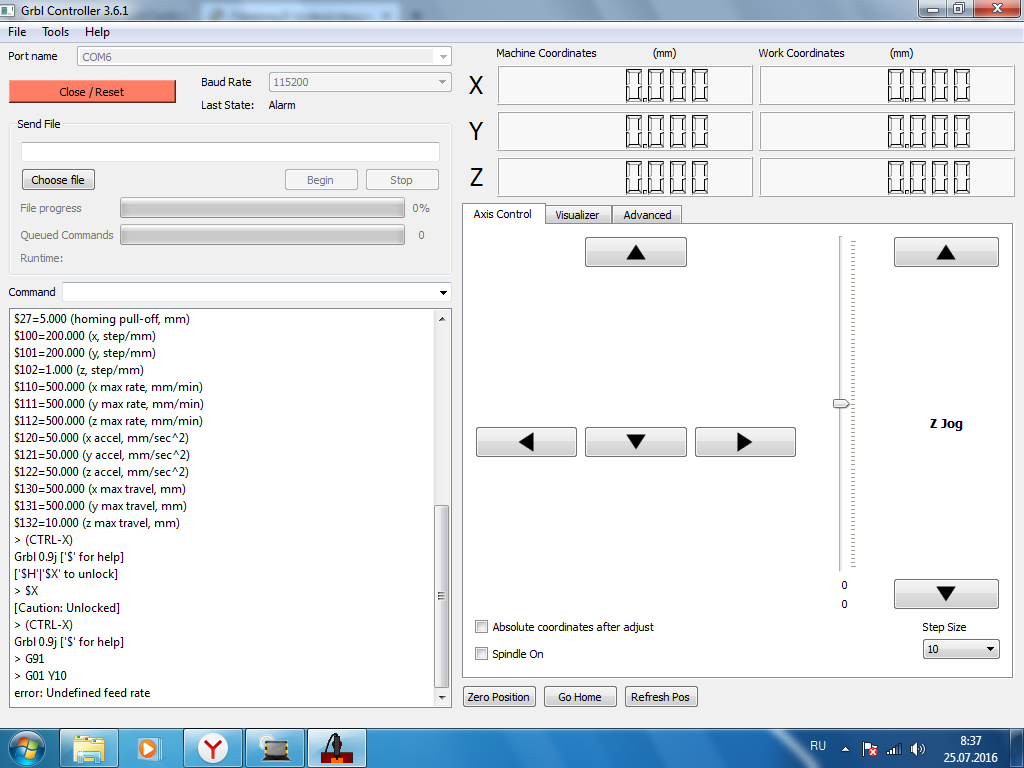
Task: Click console log scrollbar thumb
Action: pyautogui.click(x=442, y=596)
